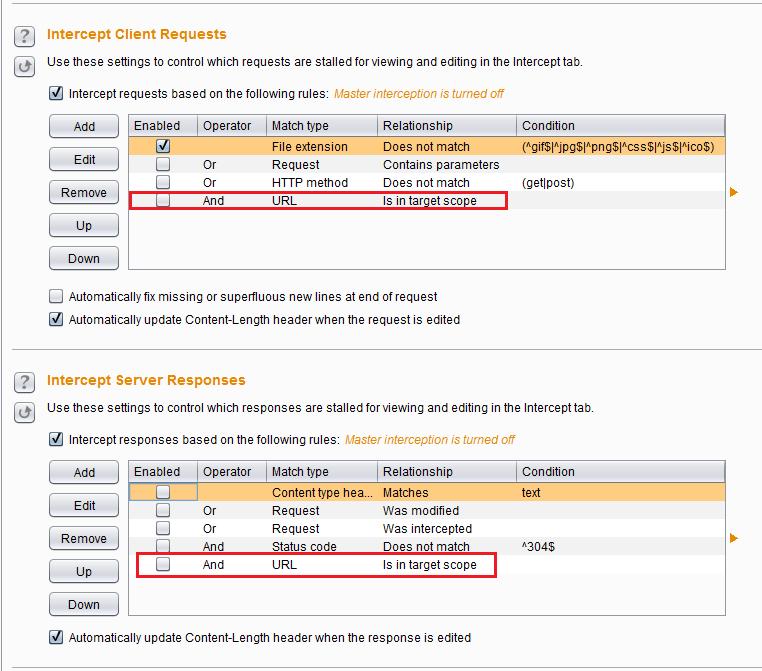Click Enabled column header in client requests table
762x671 pixels.
point(163,126)
